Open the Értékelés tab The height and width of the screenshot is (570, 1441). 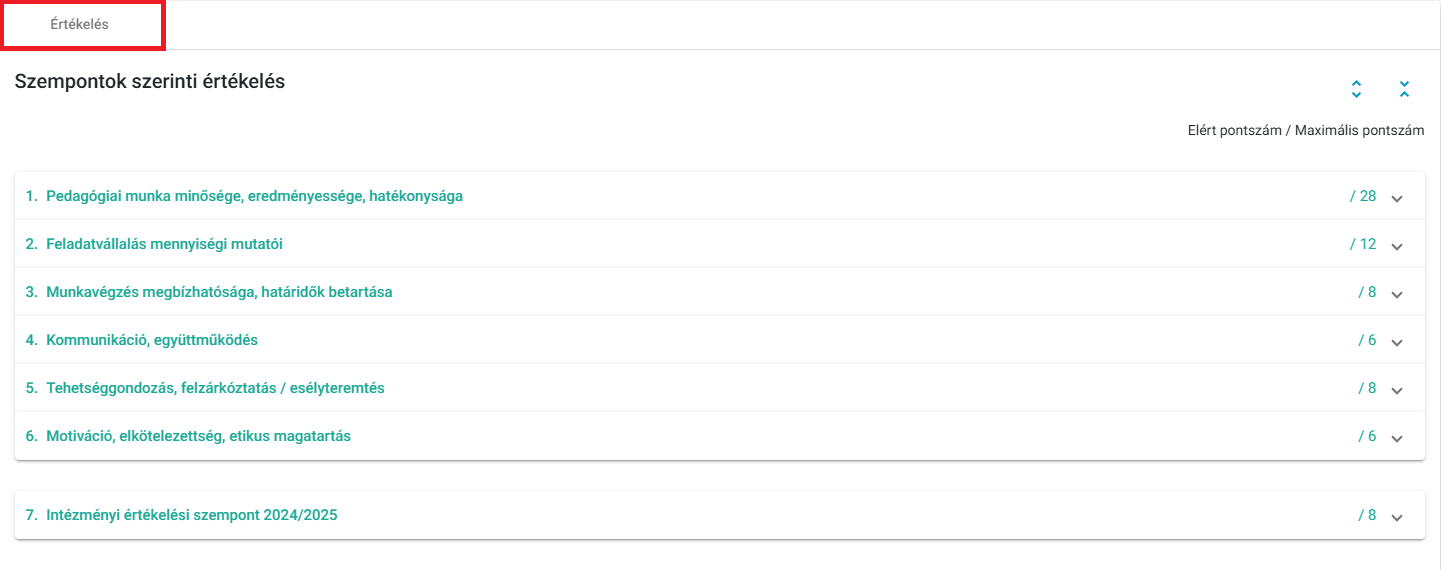(80, 24)
